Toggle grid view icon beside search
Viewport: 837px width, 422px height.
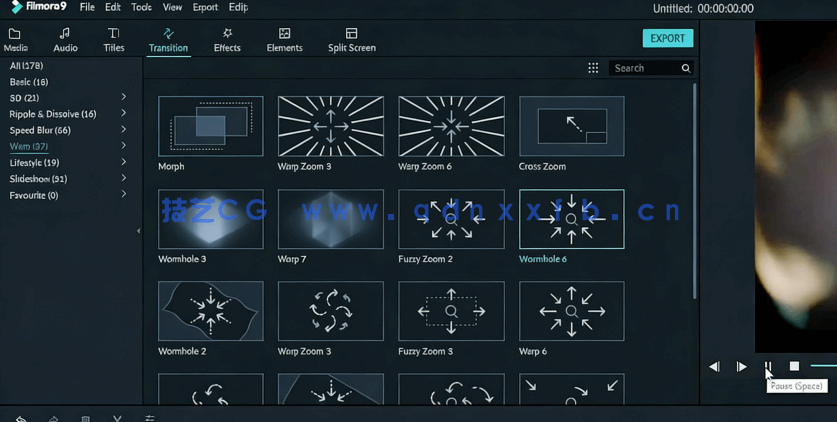pos(593,68)
